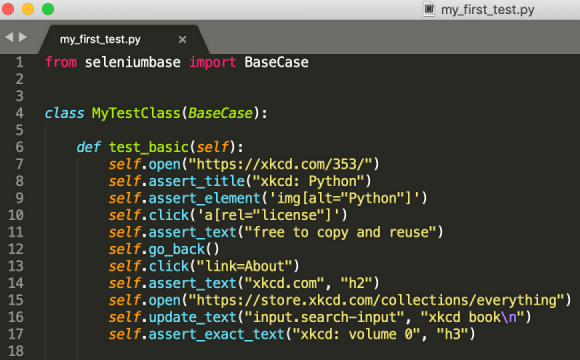580x360 pixels.
Task: Click the file icon in title bar
Action: [x=429, y=9]
